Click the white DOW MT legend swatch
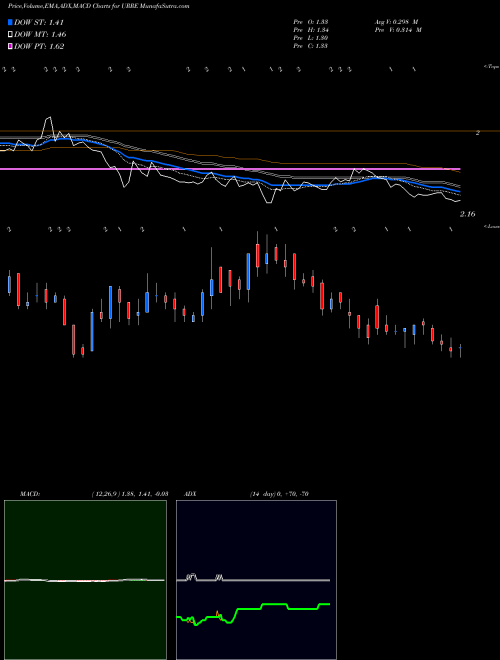This screenshot has width=500, height=660. (x=11, y=35)
